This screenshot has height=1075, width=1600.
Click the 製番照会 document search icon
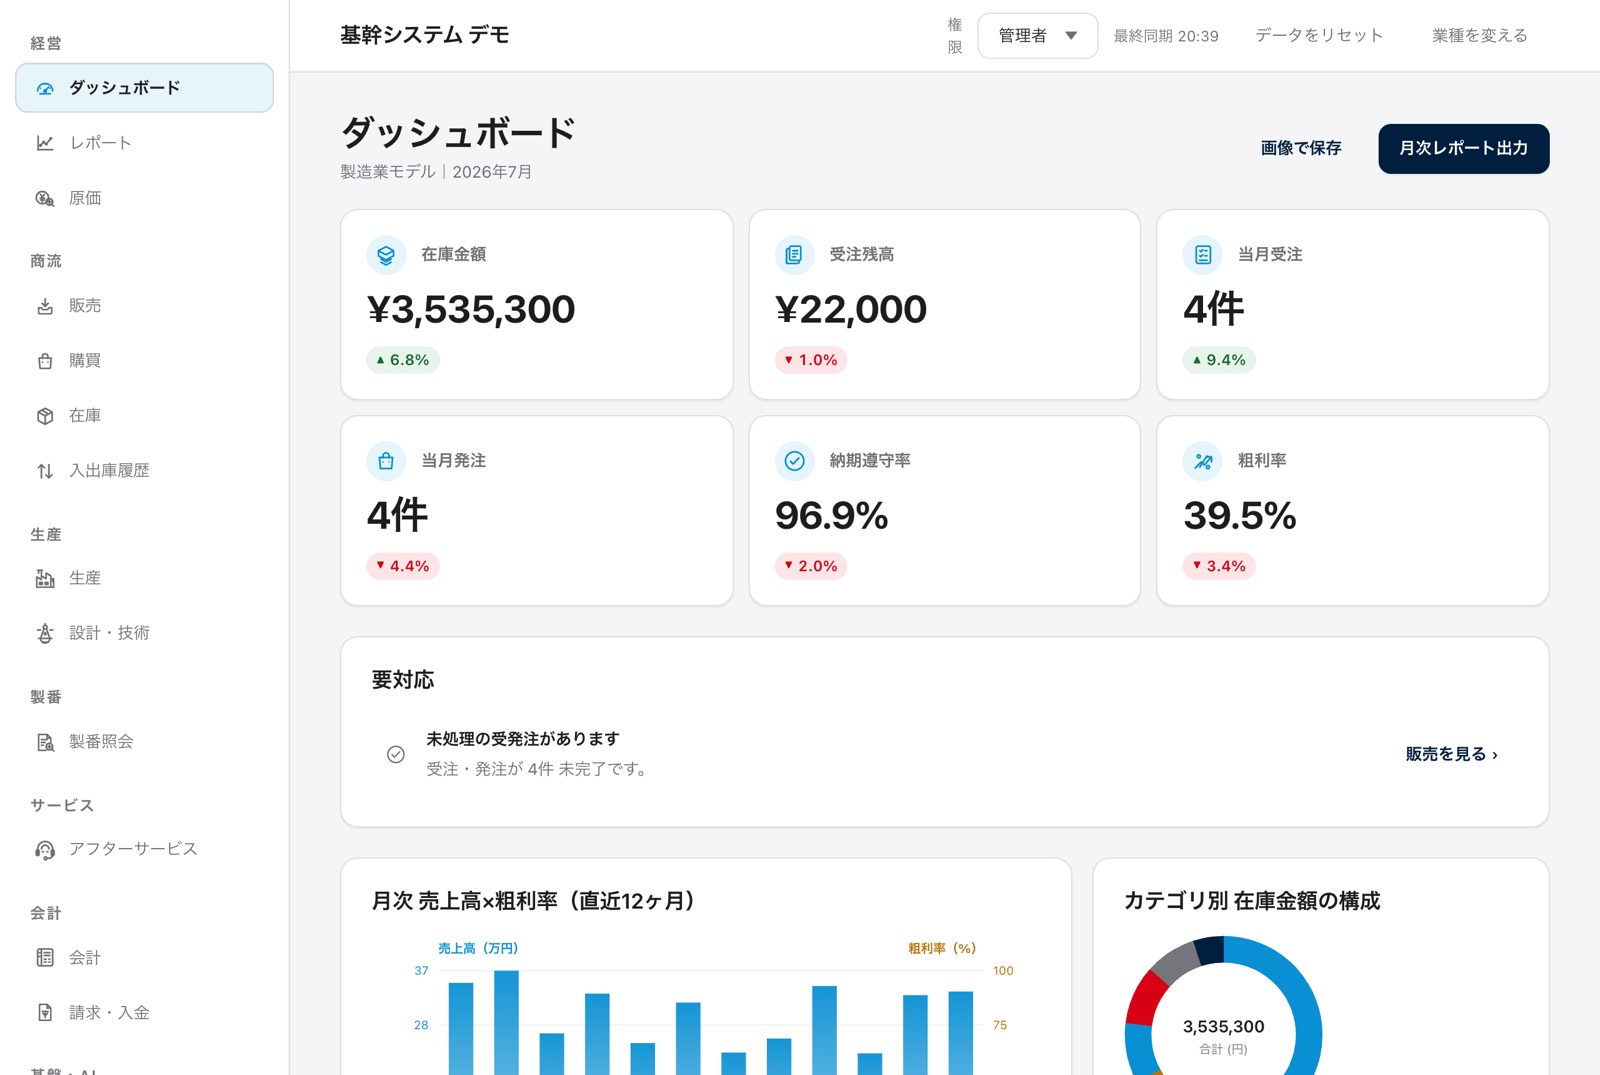45,742
